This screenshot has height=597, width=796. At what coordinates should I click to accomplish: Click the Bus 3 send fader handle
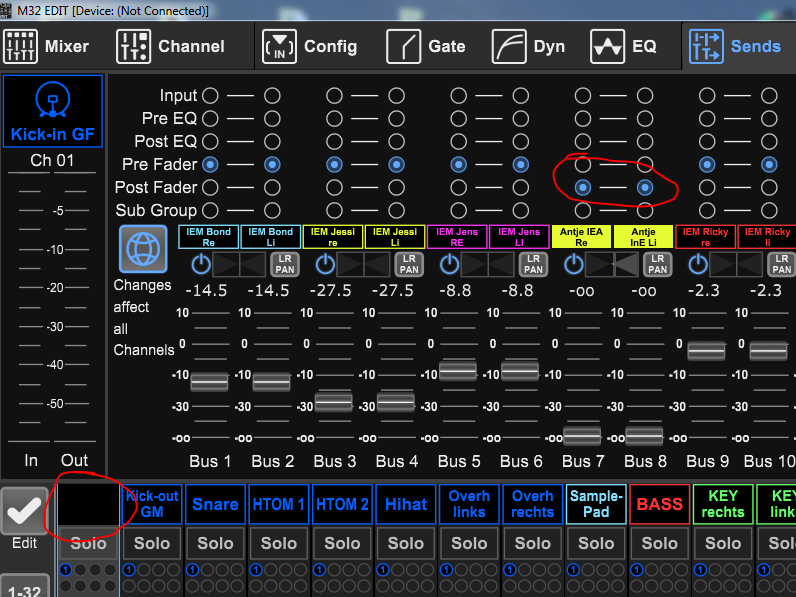pyautogui.click(x=334, y=402)
